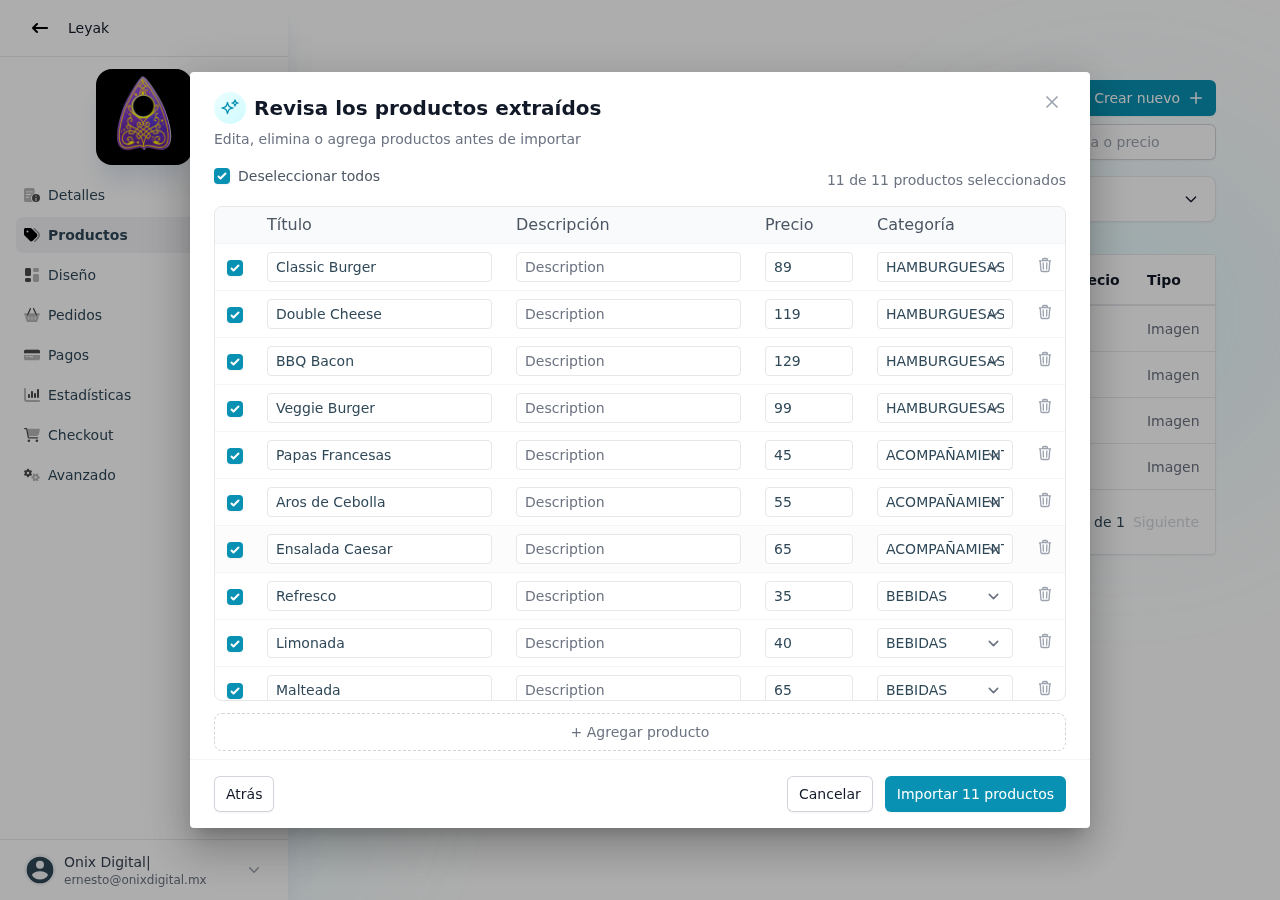Click the back arrow next to Leyak
This screenshot has height=900, width=1280.
39,28
